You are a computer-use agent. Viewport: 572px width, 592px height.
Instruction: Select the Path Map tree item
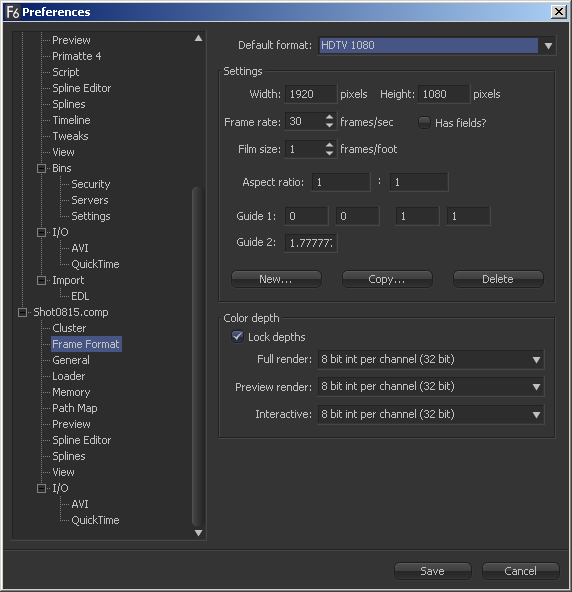[x=75, y=408]
